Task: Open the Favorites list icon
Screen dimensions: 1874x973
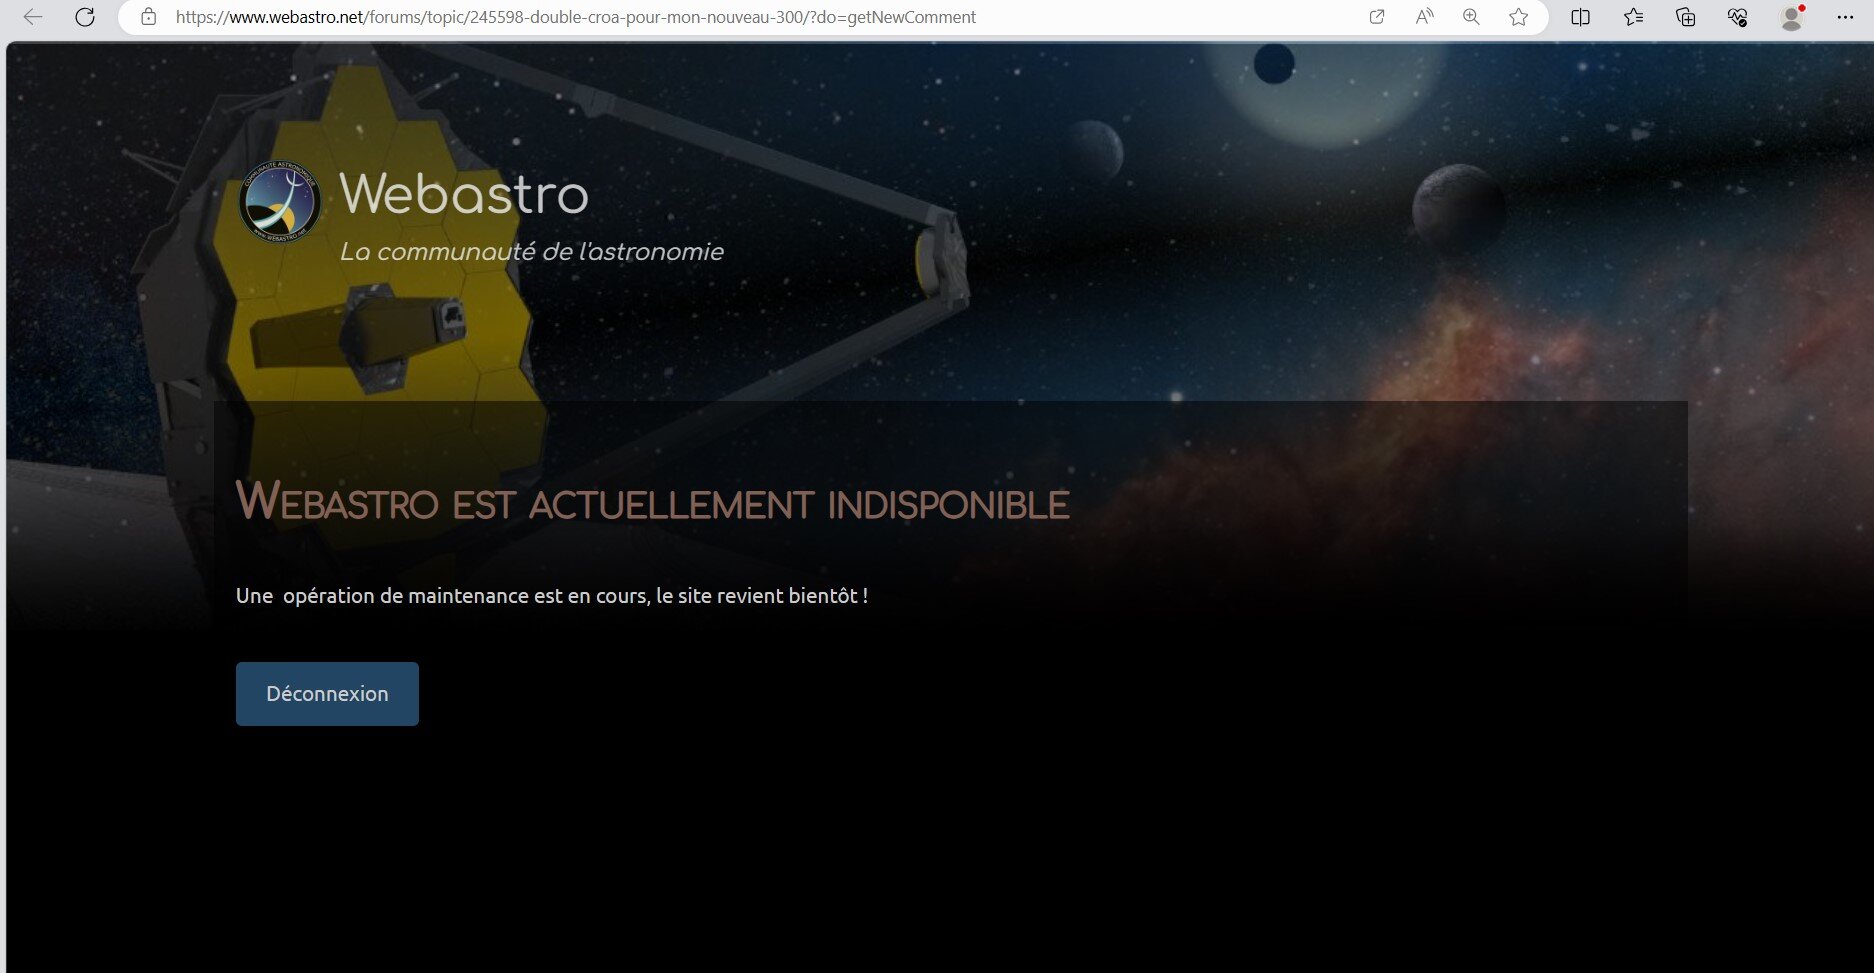Action: [1633, 17]
